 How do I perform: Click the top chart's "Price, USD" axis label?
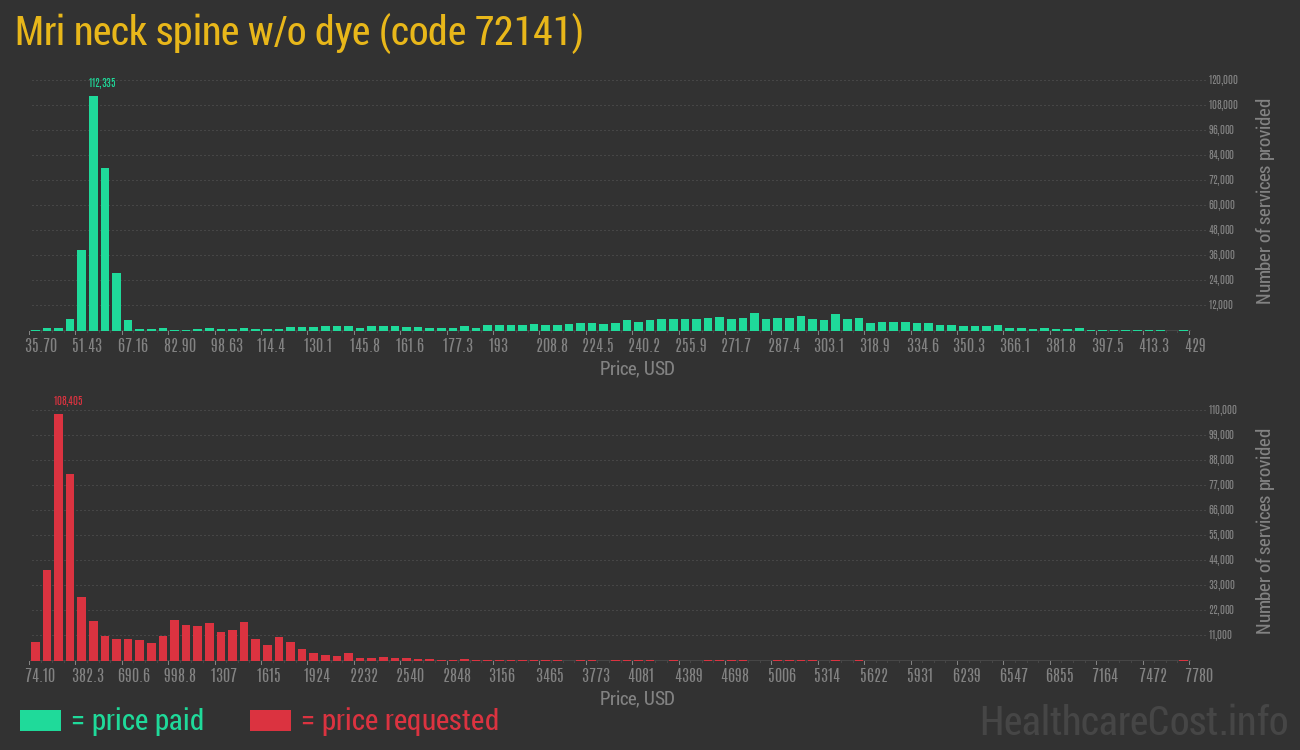(637, 369)
